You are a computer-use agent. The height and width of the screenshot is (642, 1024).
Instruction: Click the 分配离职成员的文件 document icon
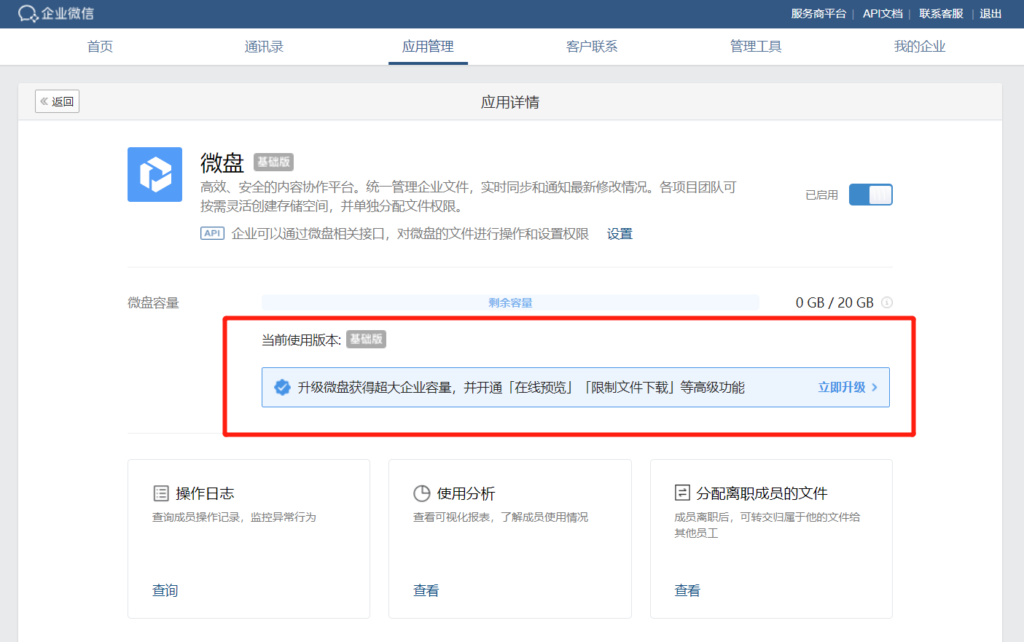[x=682, y=492]
